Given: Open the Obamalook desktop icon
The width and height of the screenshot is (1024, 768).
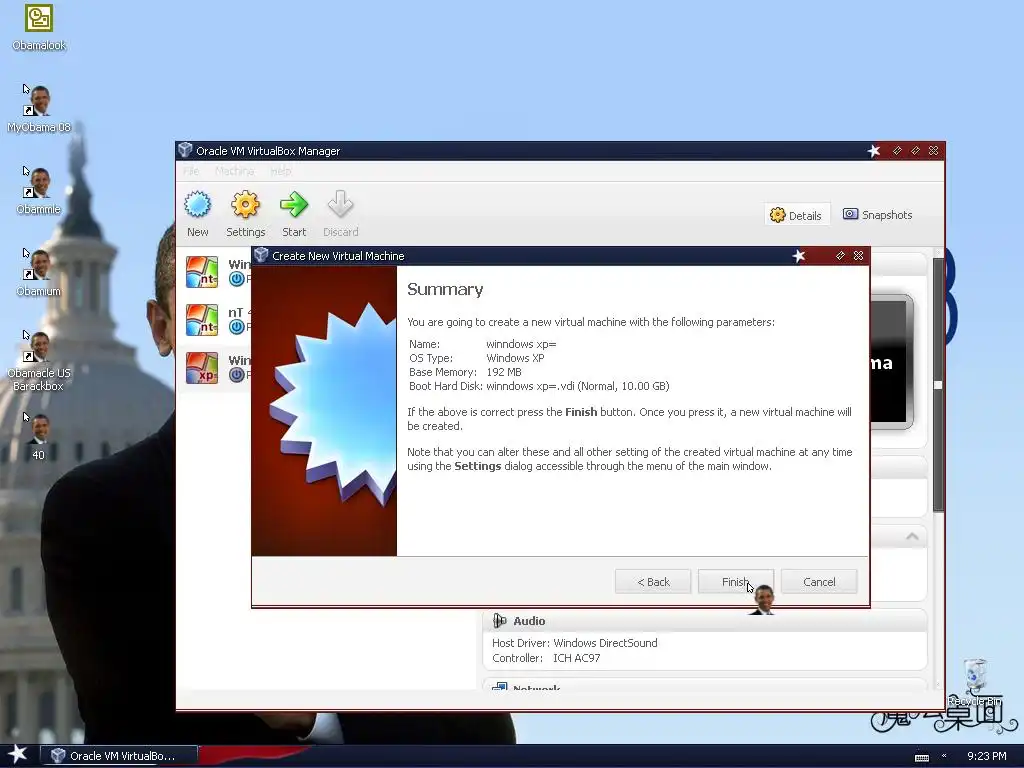Looking at the screenshot, I should point(39,27).
